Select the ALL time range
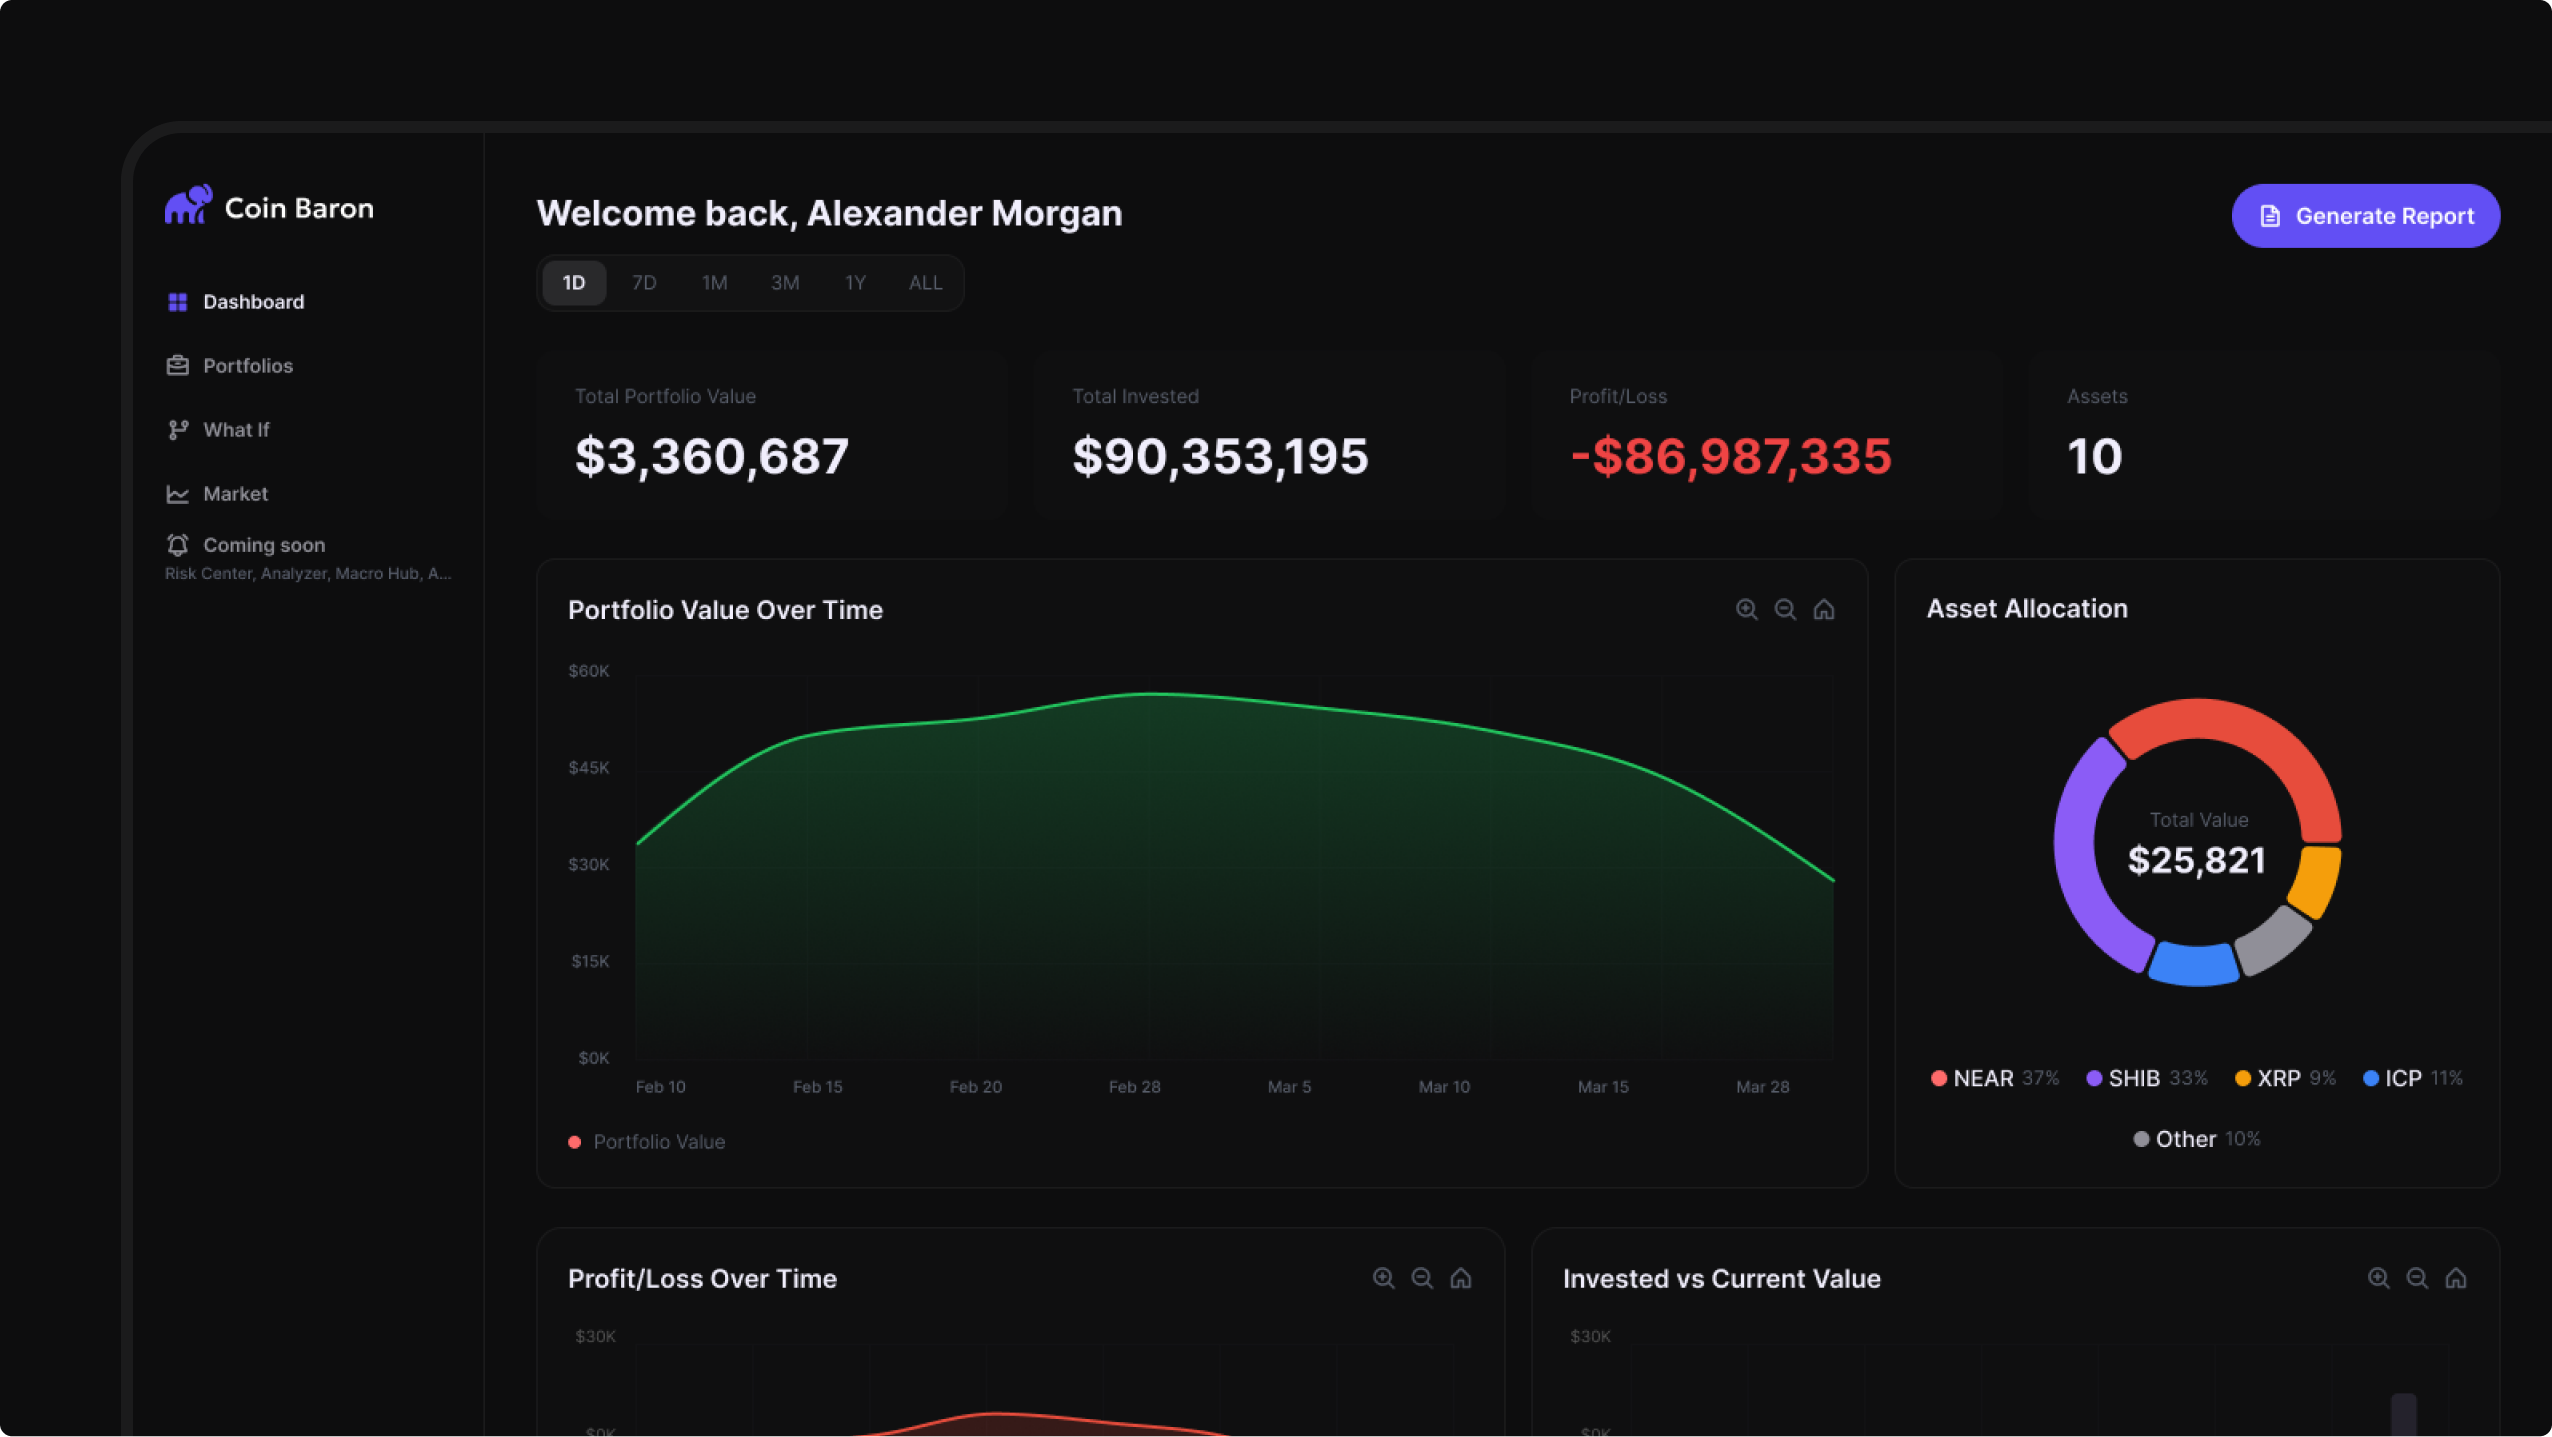This screenshot has width=2552, height=1437. click(925, 283)
